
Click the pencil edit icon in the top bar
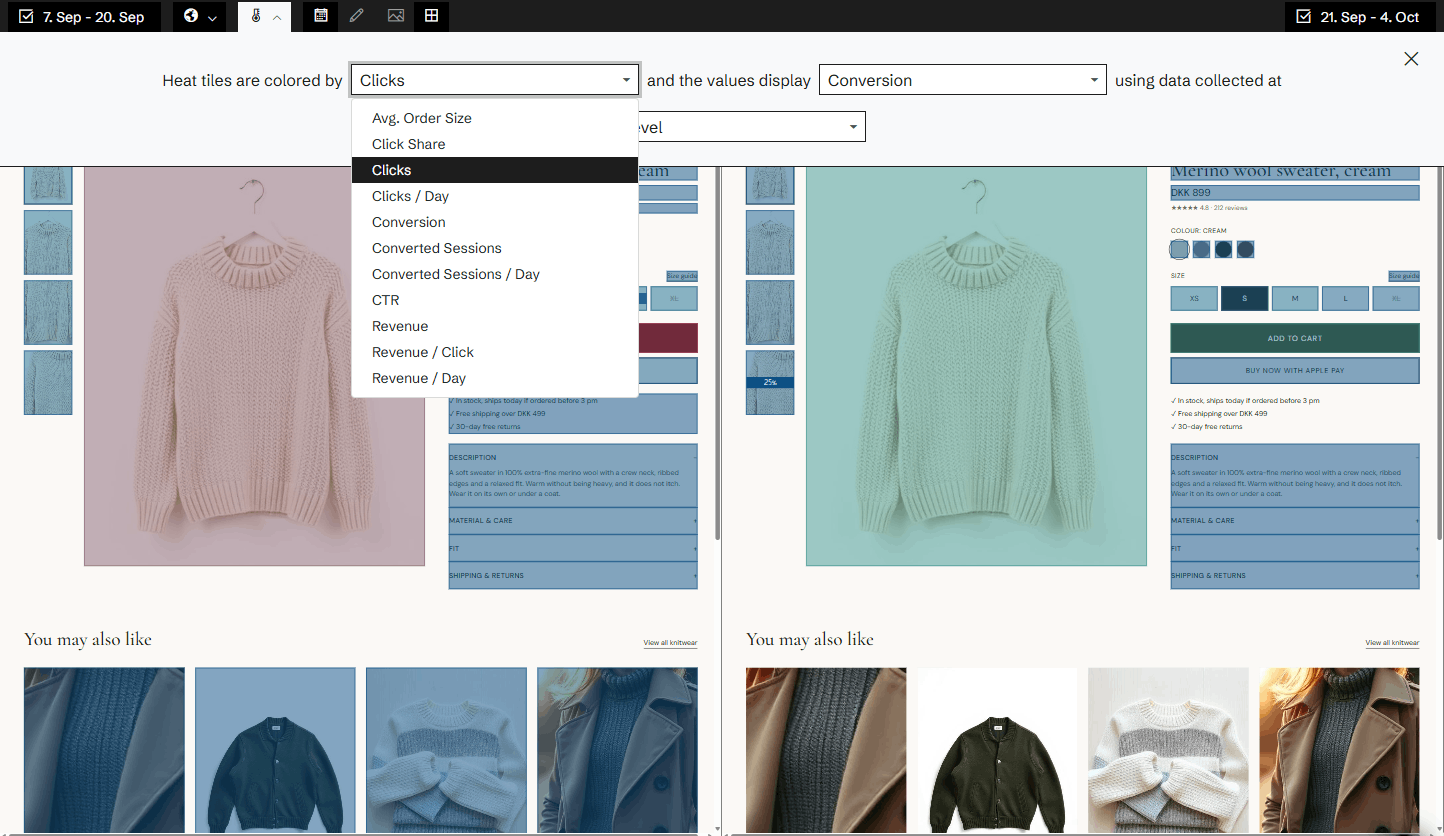pyautogui.click(x=357, y=16)
